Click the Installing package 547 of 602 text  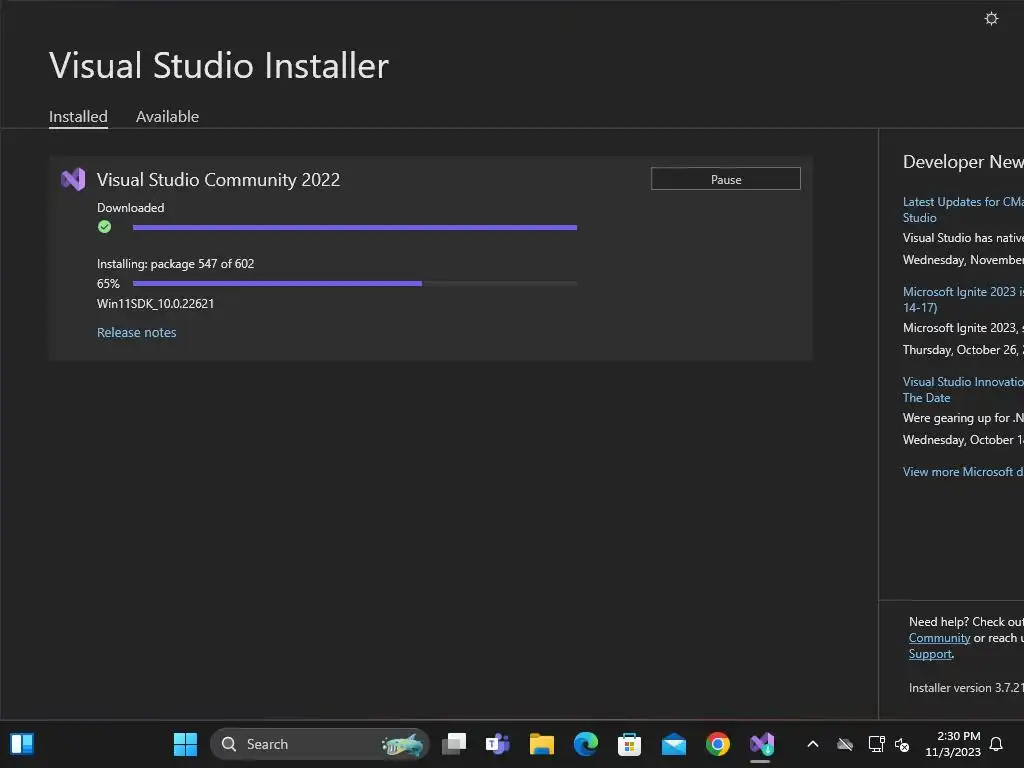(x=176, y=264)
